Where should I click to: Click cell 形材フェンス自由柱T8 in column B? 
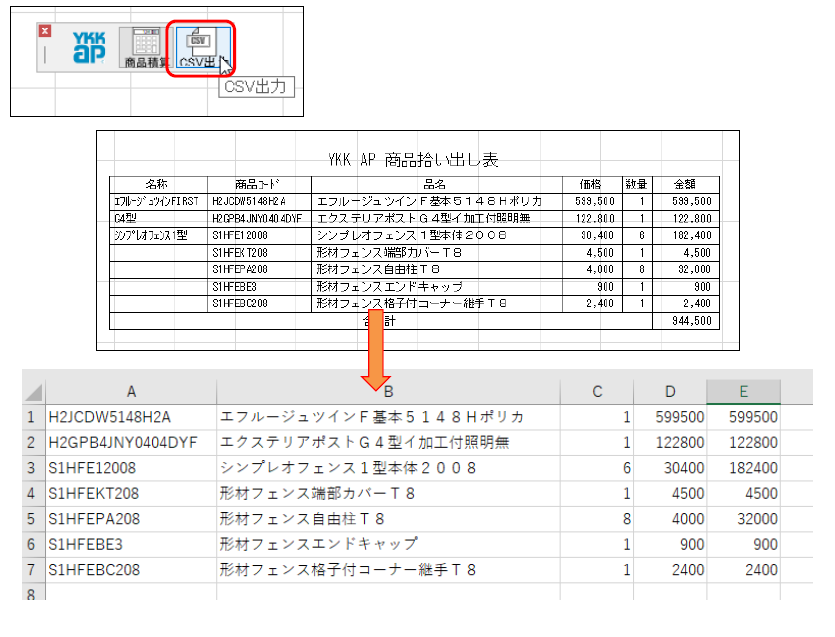(x=388, y=519)
